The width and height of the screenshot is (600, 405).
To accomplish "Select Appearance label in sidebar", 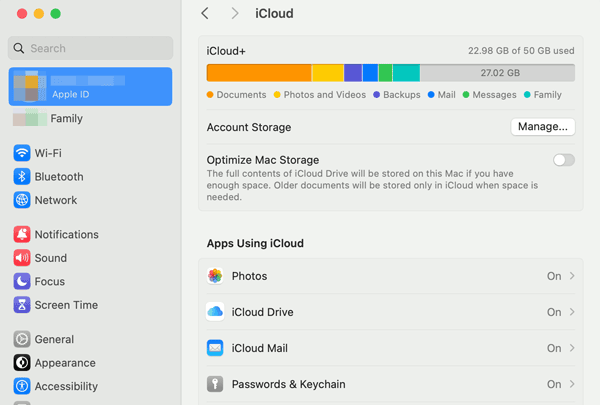I will pos(65,363).
